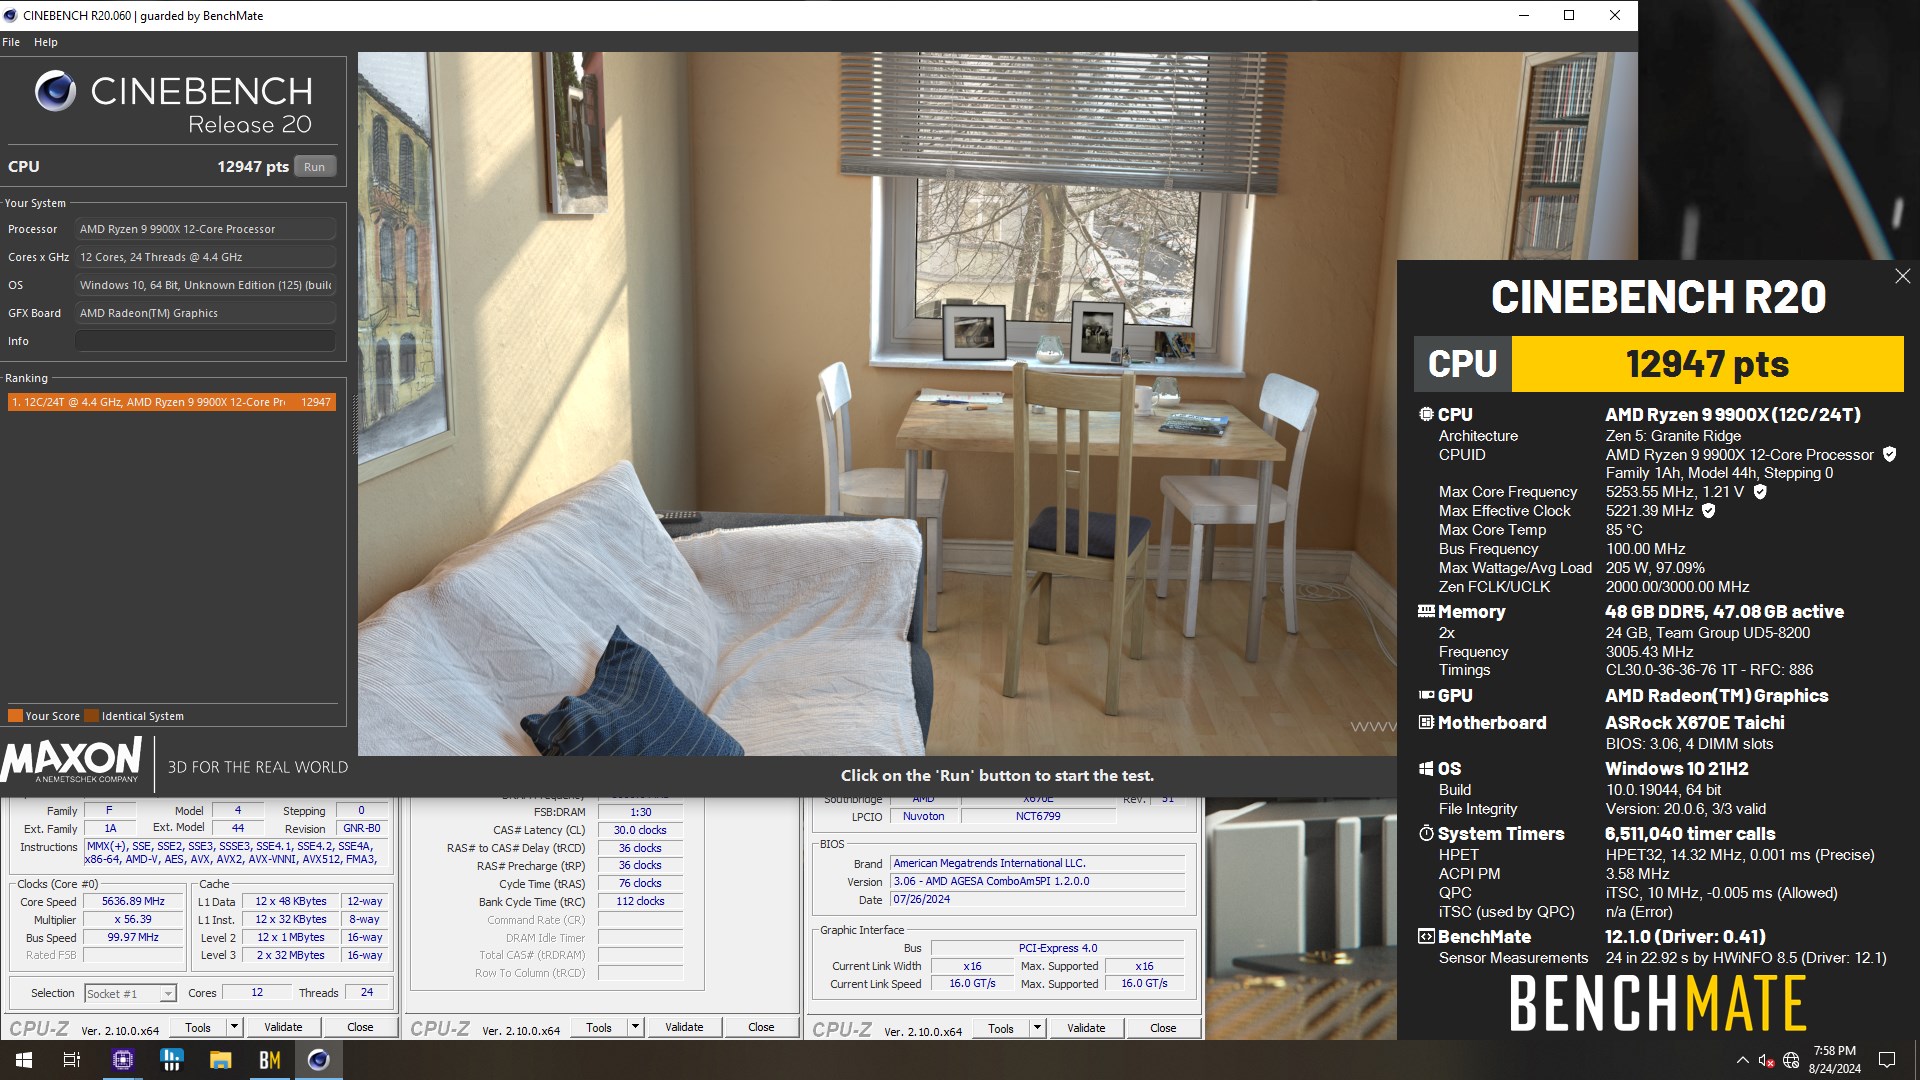Click the orange Your Score legend swatch
This screenshot has width=1920, height=1080.
pyautogui.click(x=15, y=716)
